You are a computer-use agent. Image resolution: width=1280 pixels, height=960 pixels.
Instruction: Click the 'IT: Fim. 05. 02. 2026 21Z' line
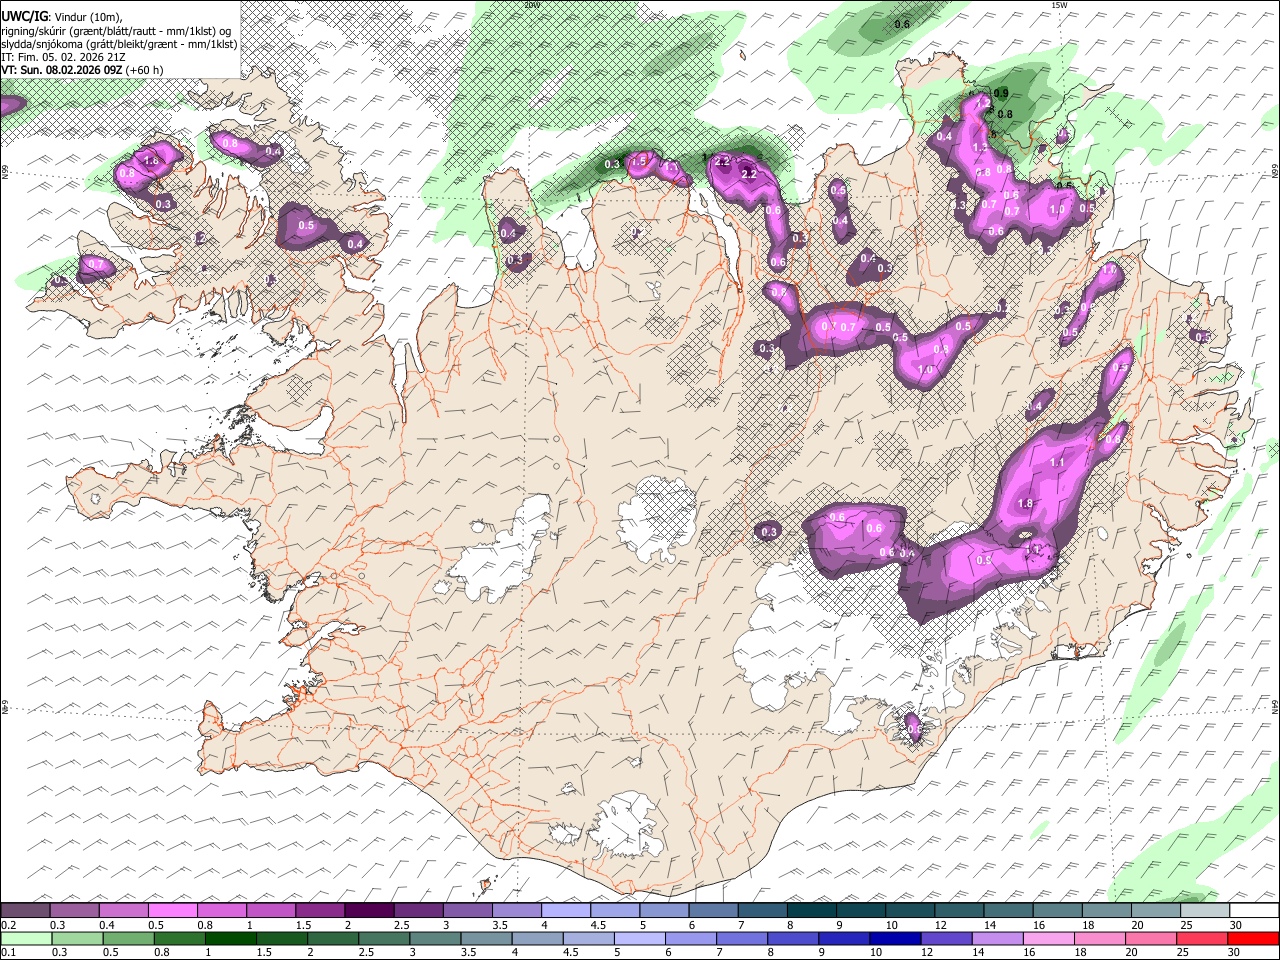point(64,57)
